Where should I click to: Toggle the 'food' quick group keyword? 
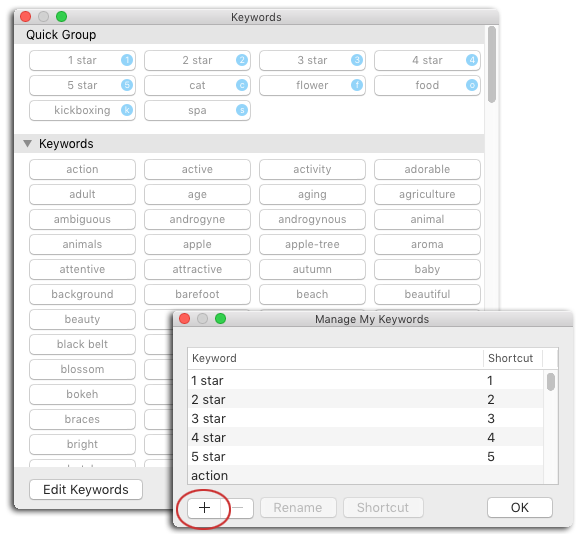tap(427, 85)
